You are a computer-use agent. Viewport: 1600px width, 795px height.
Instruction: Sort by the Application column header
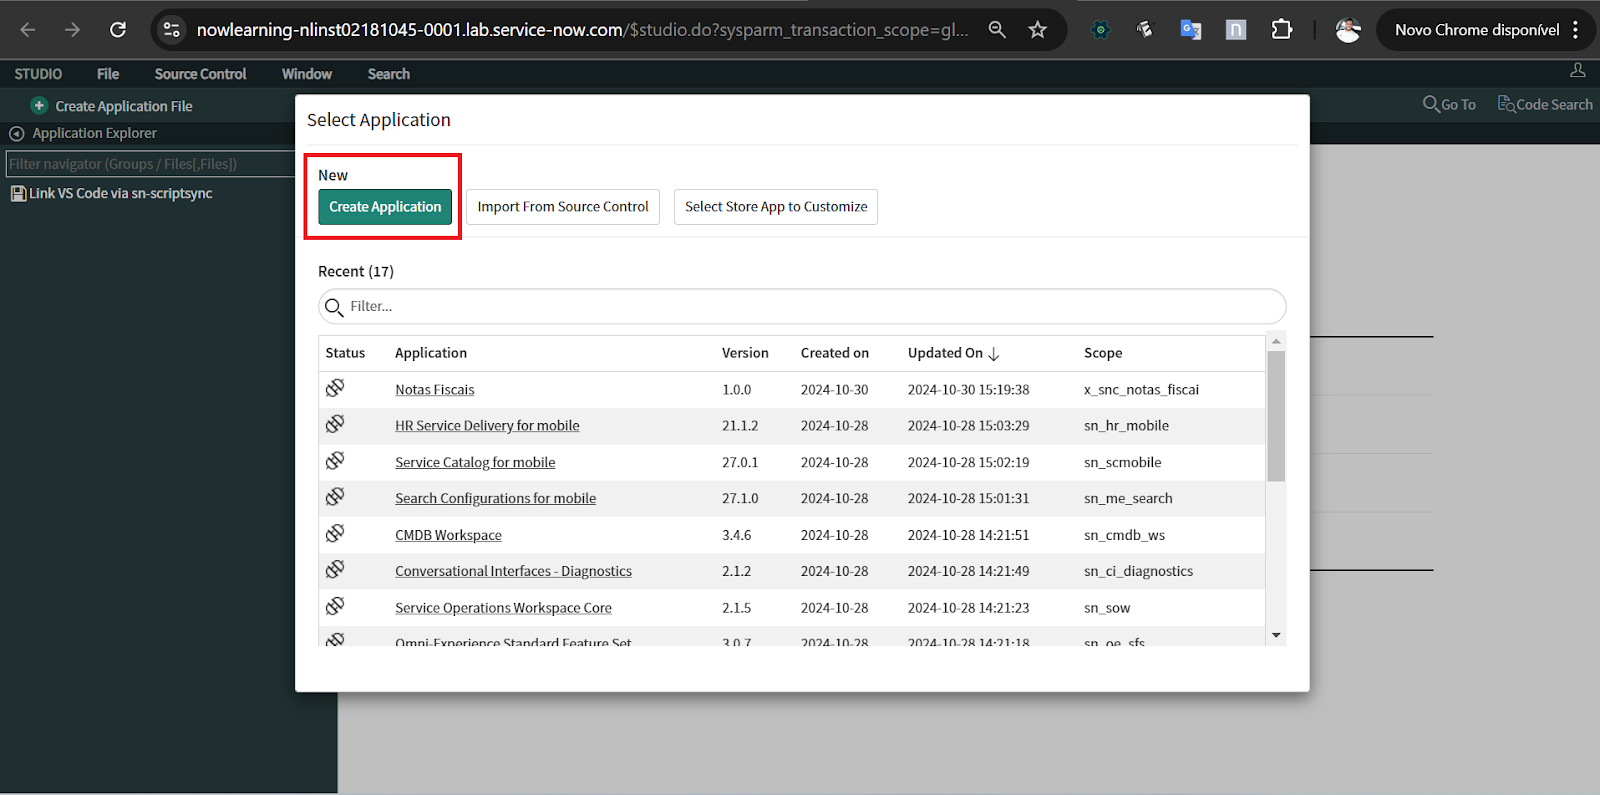[431, 353]
